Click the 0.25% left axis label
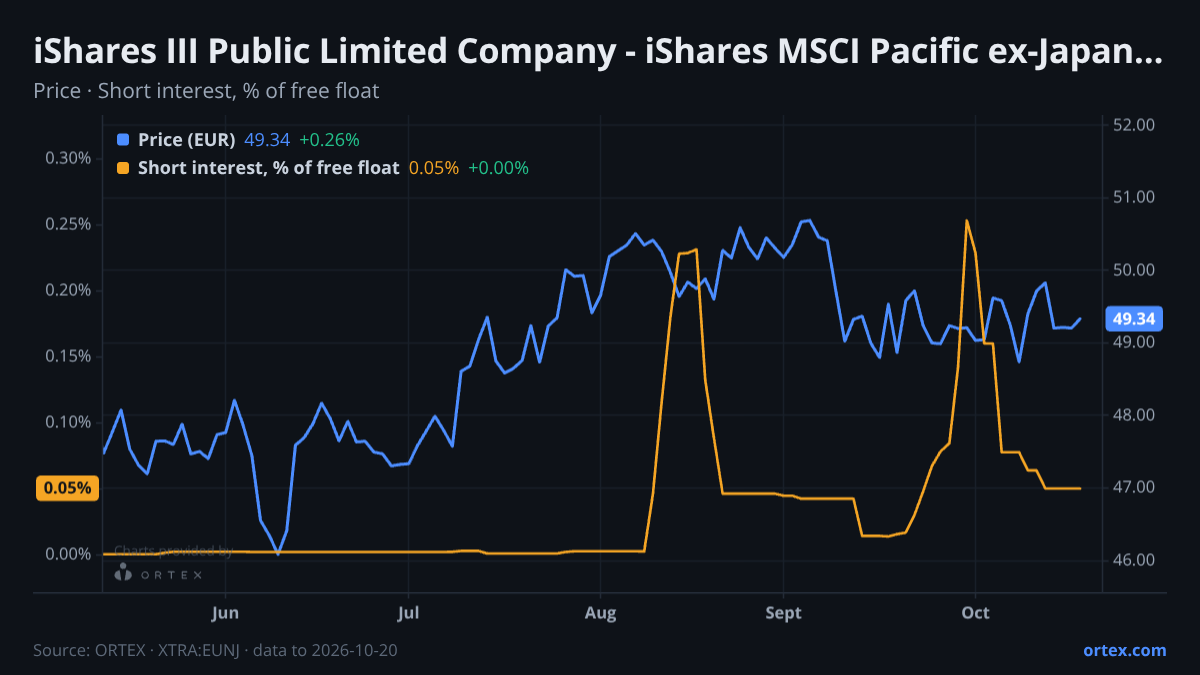Screen dimensions: 1200x675 point(70,224)
